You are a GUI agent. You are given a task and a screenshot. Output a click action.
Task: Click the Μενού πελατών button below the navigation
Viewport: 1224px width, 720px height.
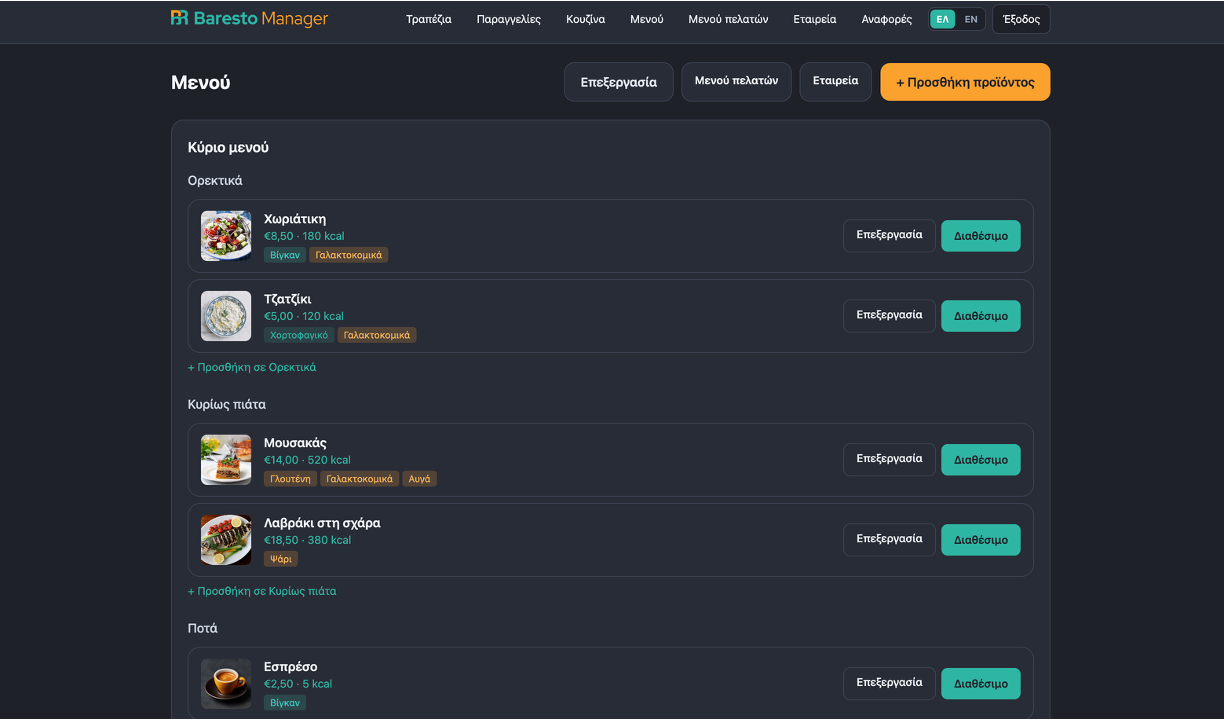tap(737, 82)
